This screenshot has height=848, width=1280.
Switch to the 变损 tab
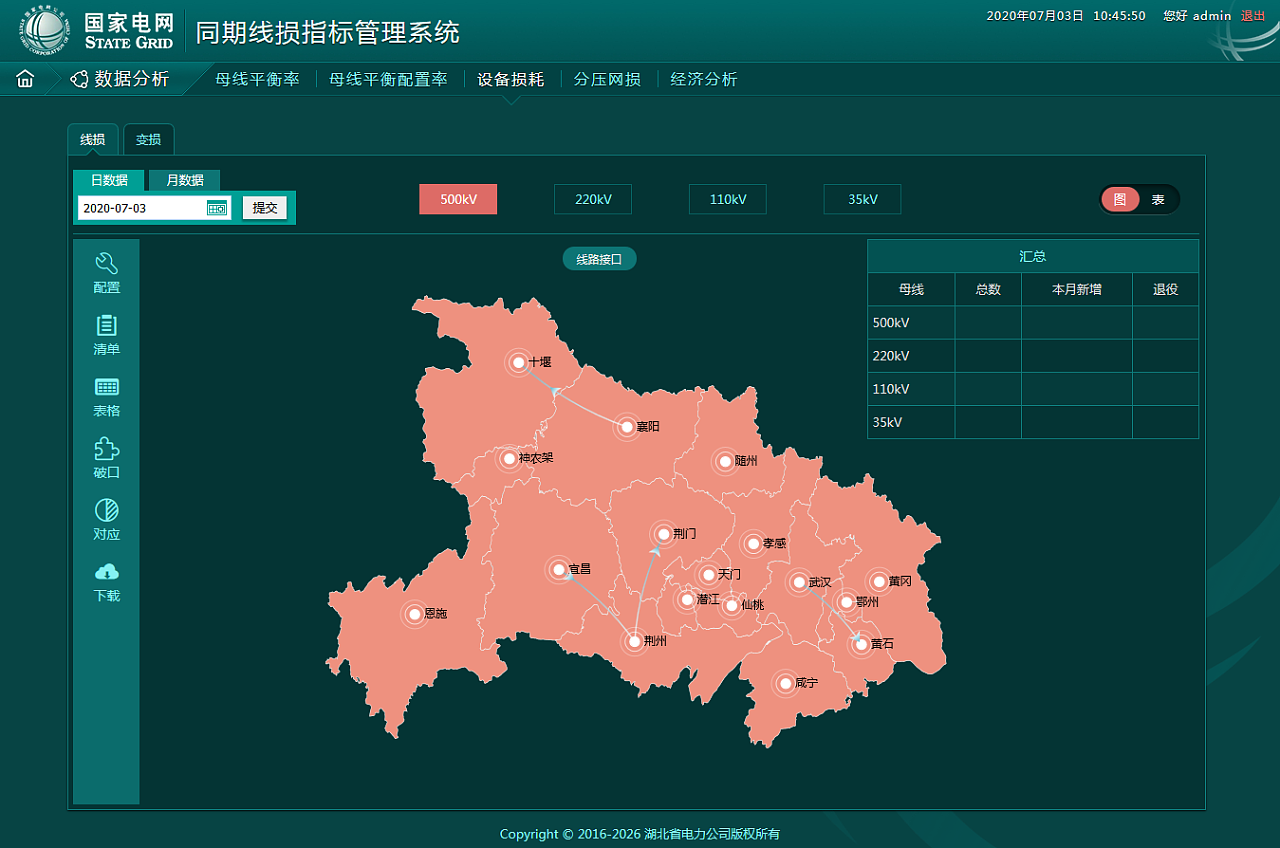[148, 139]
